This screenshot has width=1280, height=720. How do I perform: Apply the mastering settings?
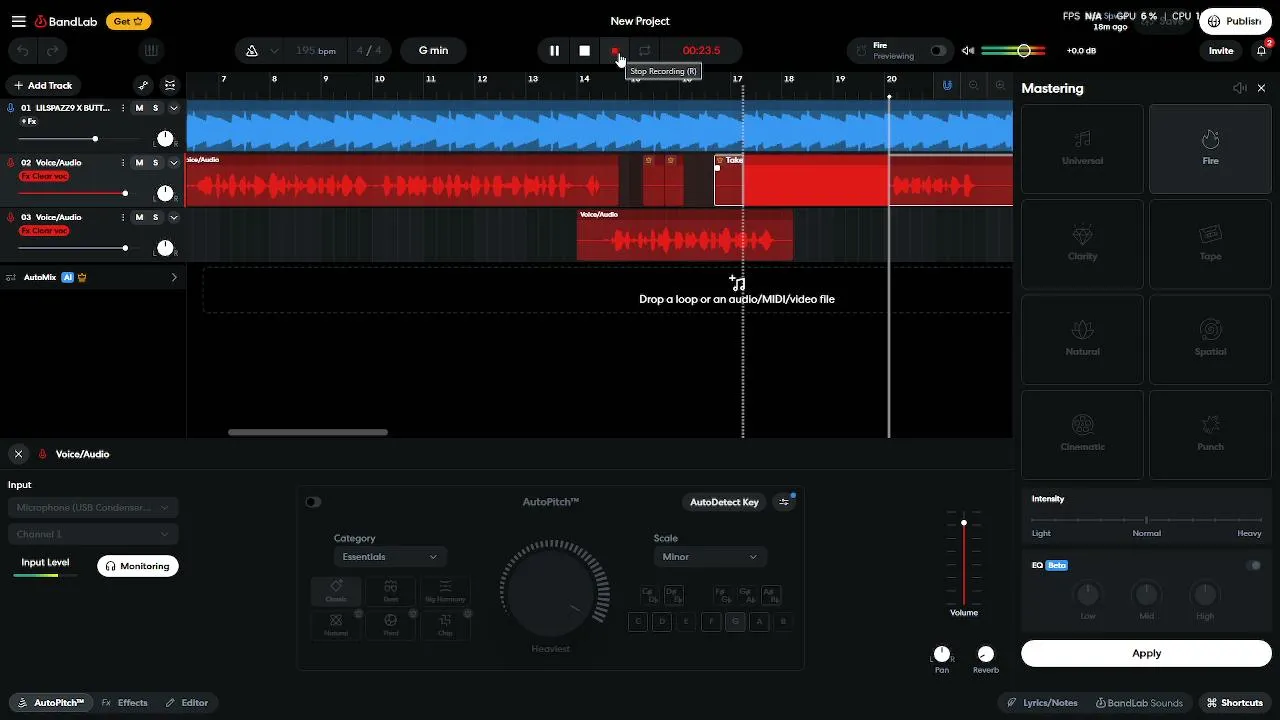click(1146, 653)
